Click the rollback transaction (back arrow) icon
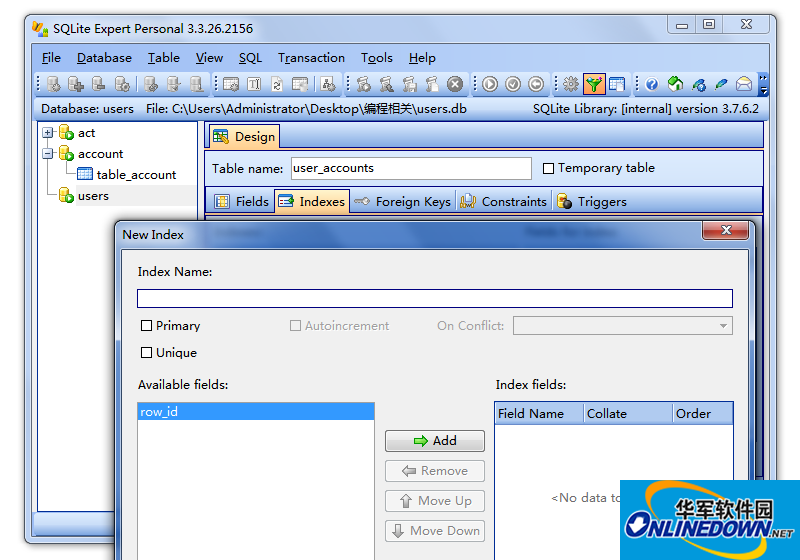The height and width of the screenshot is (560, 800). [536, 84]
